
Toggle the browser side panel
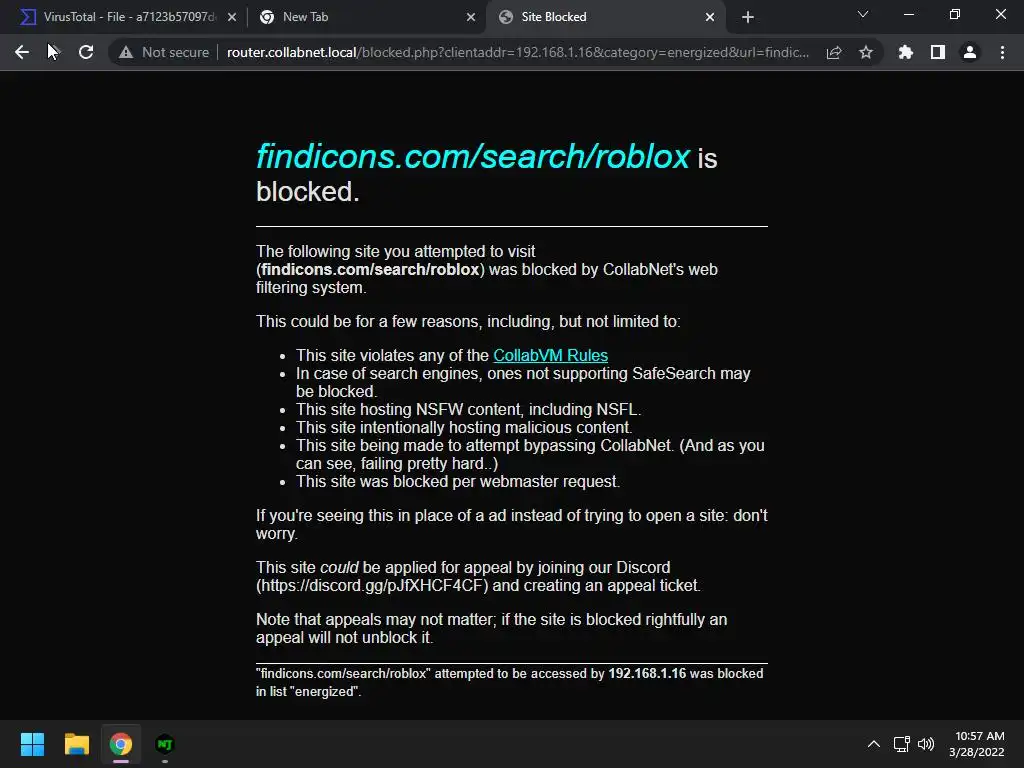(x=938, y=52)
